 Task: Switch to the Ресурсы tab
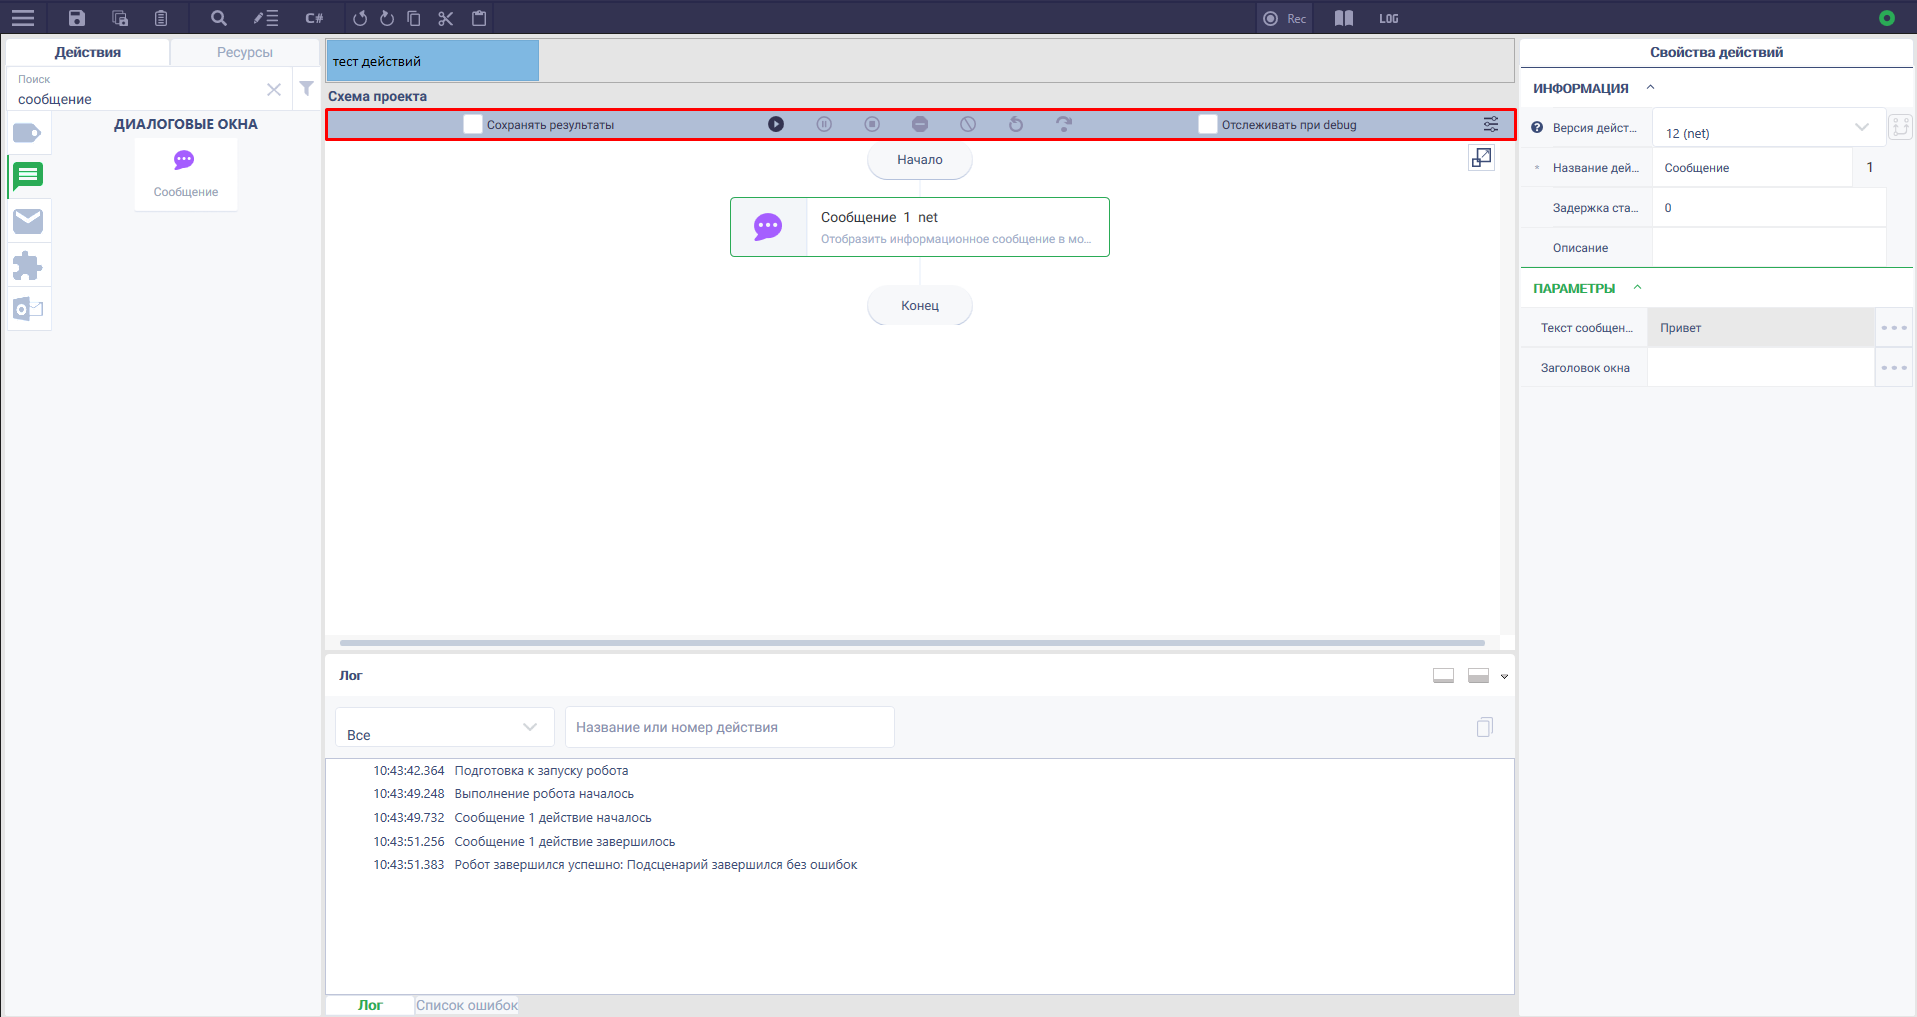tap(245, 52)
